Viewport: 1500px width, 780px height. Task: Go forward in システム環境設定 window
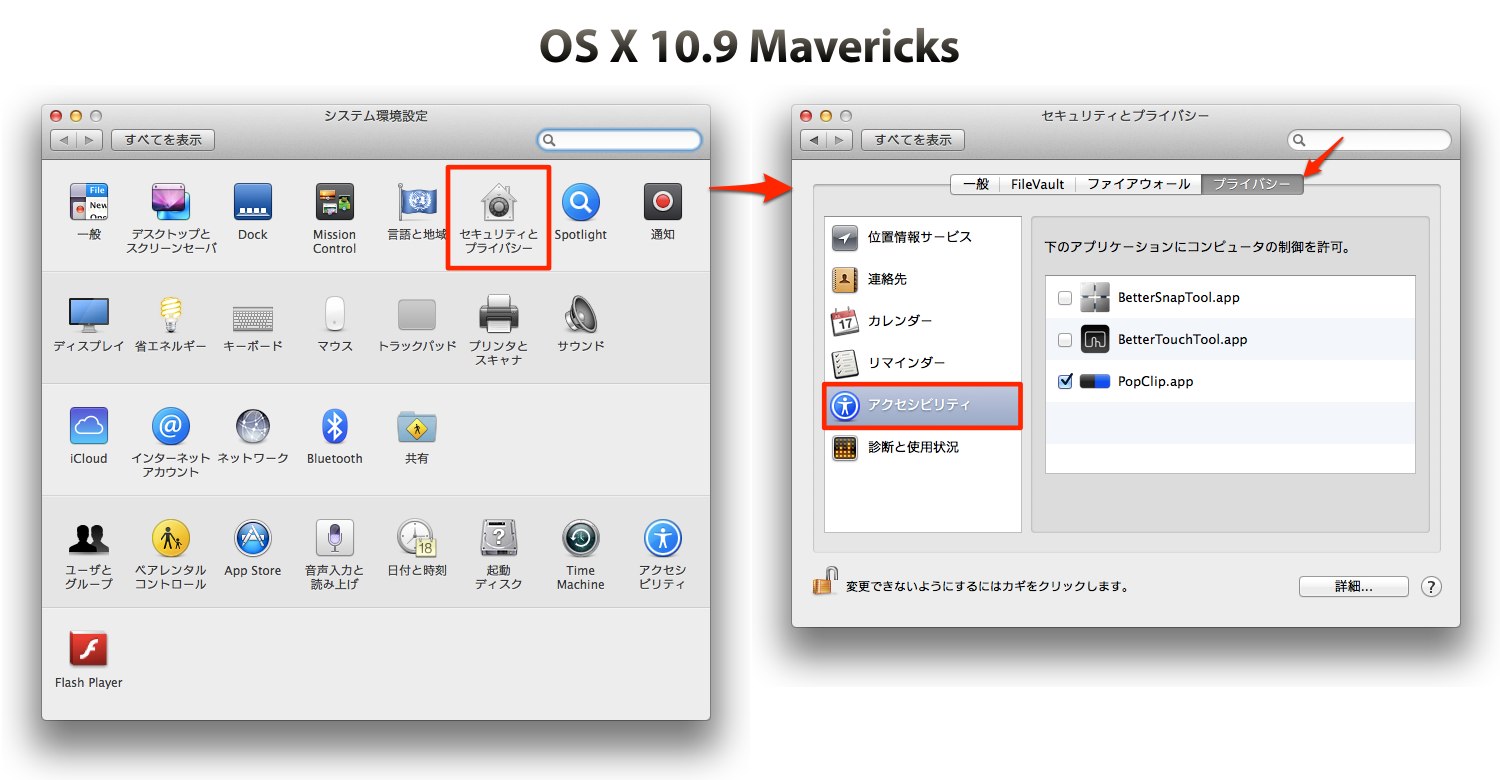(x=90, y=140)
